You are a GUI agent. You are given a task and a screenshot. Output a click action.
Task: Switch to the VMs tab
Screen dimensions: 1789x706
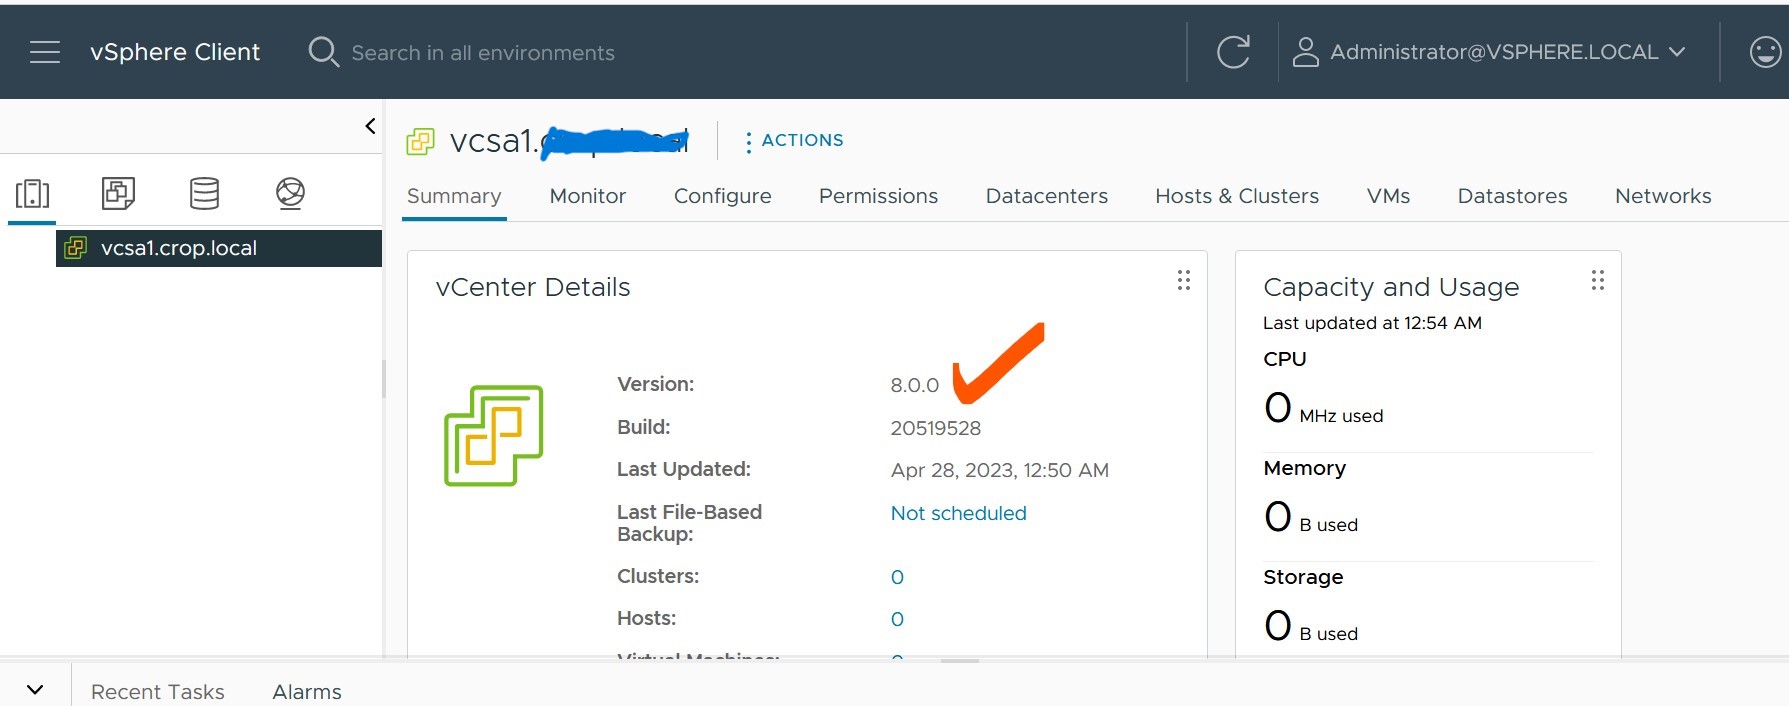click(1388, 196)
